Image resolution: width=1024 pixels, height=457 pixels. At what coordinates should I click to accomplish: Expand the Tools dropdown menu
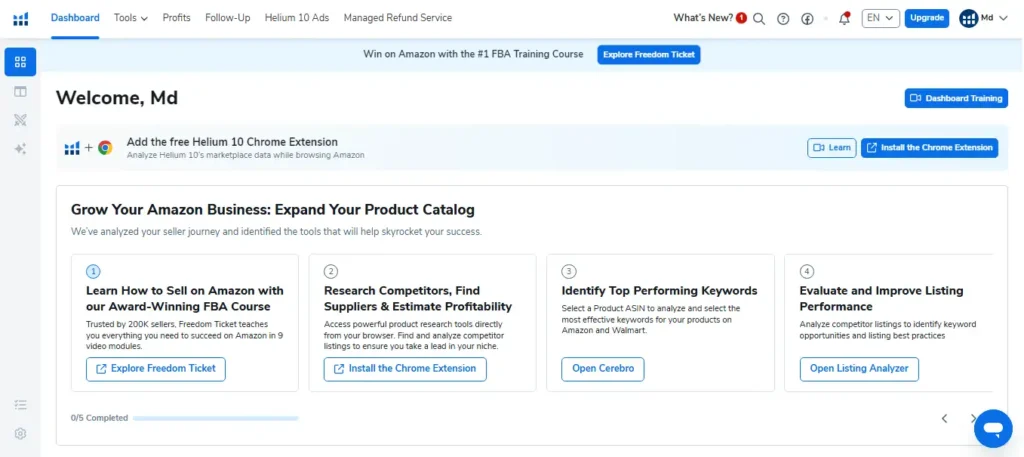click(131, 18)
